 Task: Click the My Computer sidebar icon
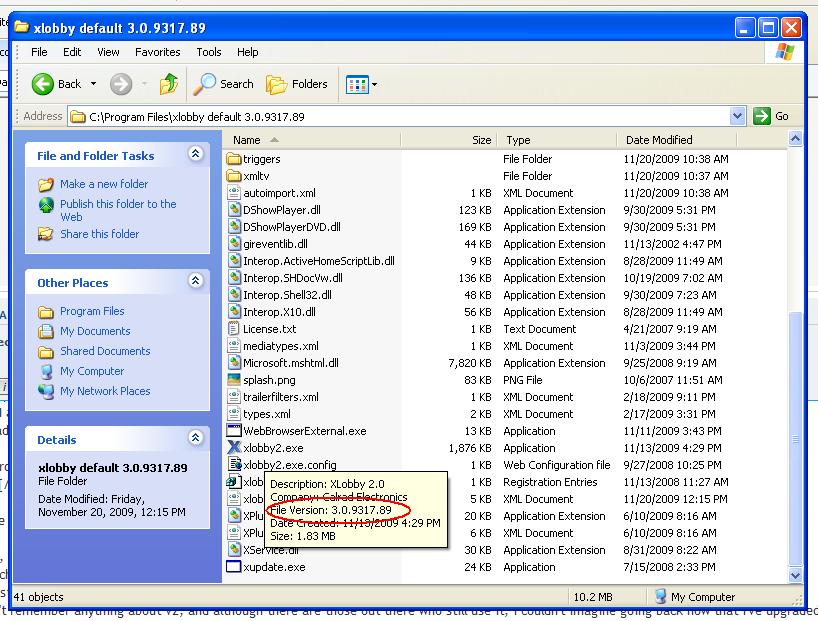[x=46, y=372]
